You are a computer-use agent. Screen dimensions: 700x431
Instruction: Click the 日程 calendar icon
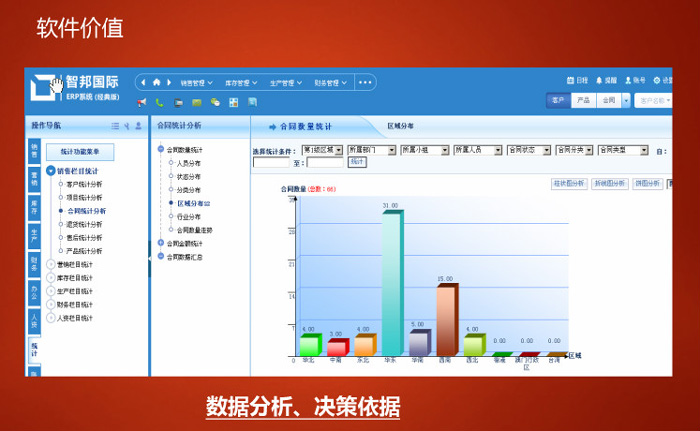pos(570,80)
